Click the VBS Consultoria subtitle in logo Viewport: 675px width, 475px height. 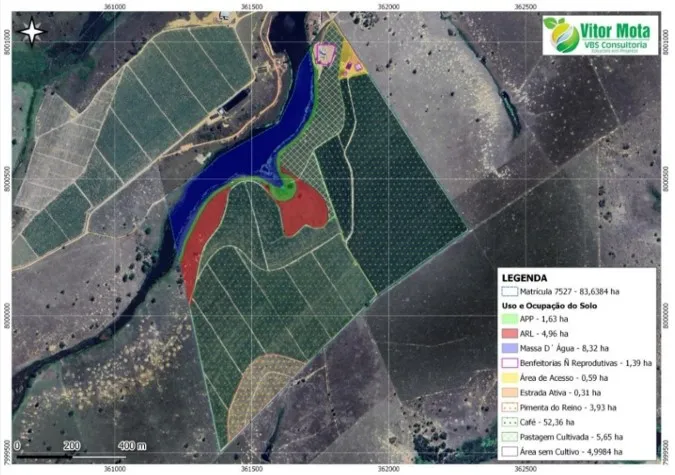615,45
